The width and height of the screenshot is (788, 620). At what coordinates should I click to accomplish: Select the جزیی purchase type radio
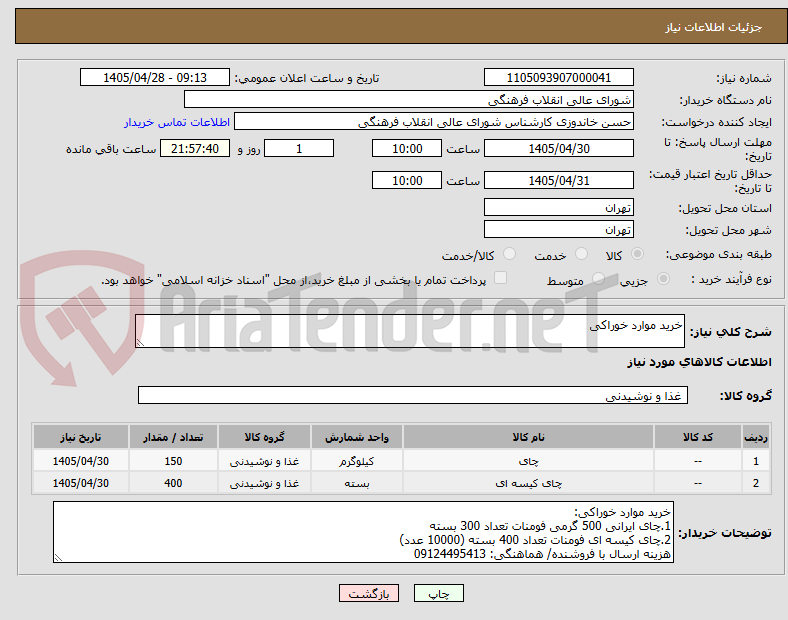tap(663, 279)
